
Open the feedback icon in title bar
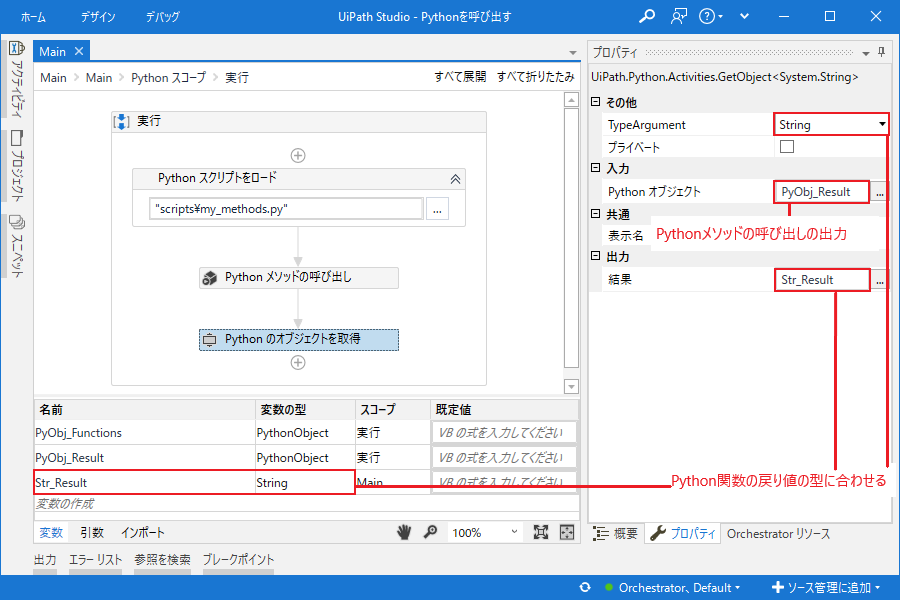(678, 16)
